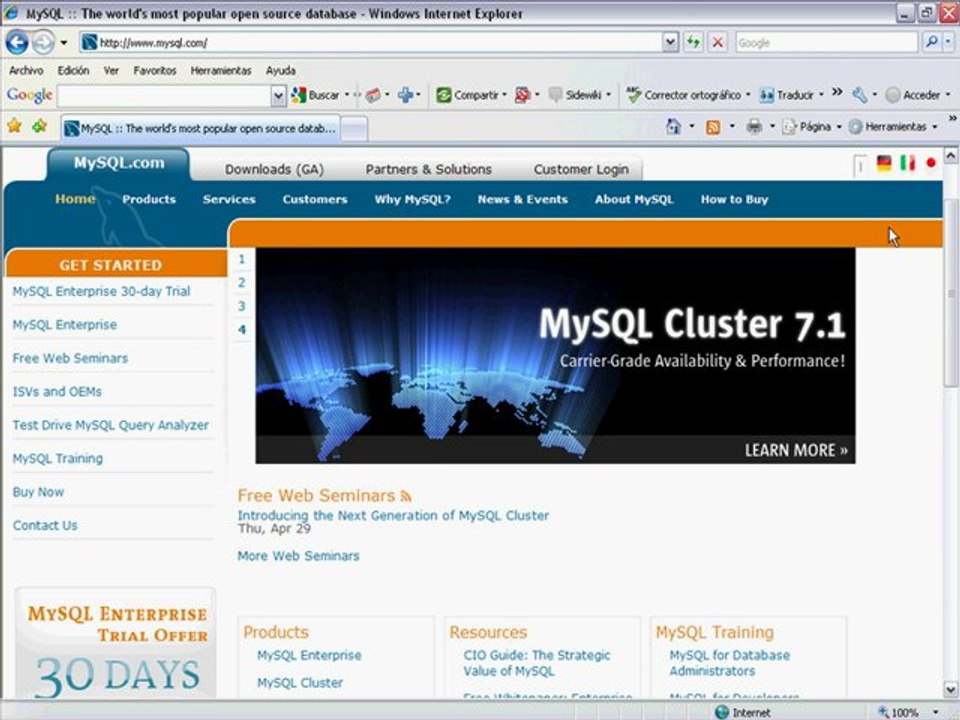Click the page vertical scrollbar thumb
The image size is (960, 720).
pos(950,293)
